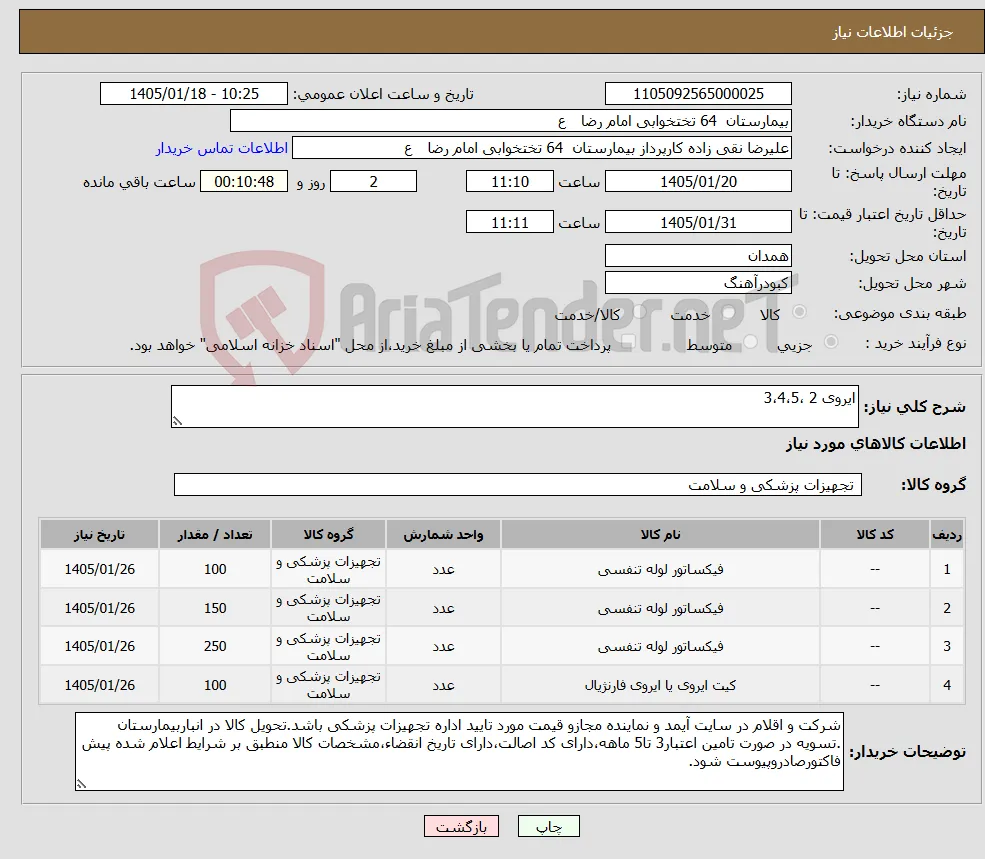Click the تاریخ نیاز column header

pyautogui.click(x=99, y=534)
